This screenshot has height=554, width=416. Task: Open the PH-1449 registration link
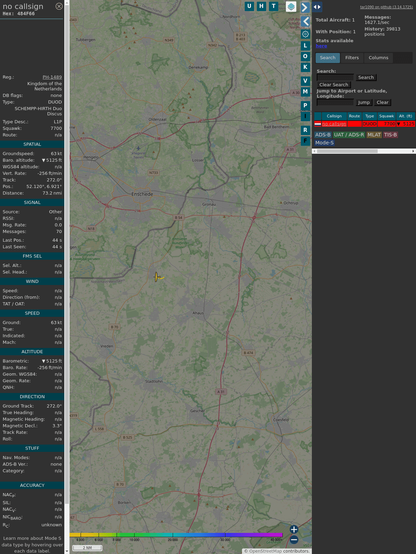pyautogui.click(x=52, y=77)
